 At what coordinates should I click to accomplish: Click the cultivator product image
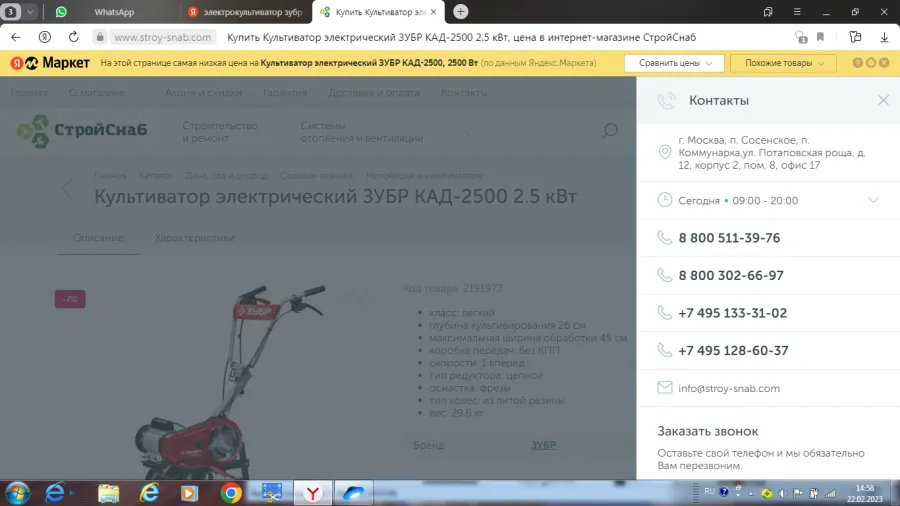[x=230, y=382]
